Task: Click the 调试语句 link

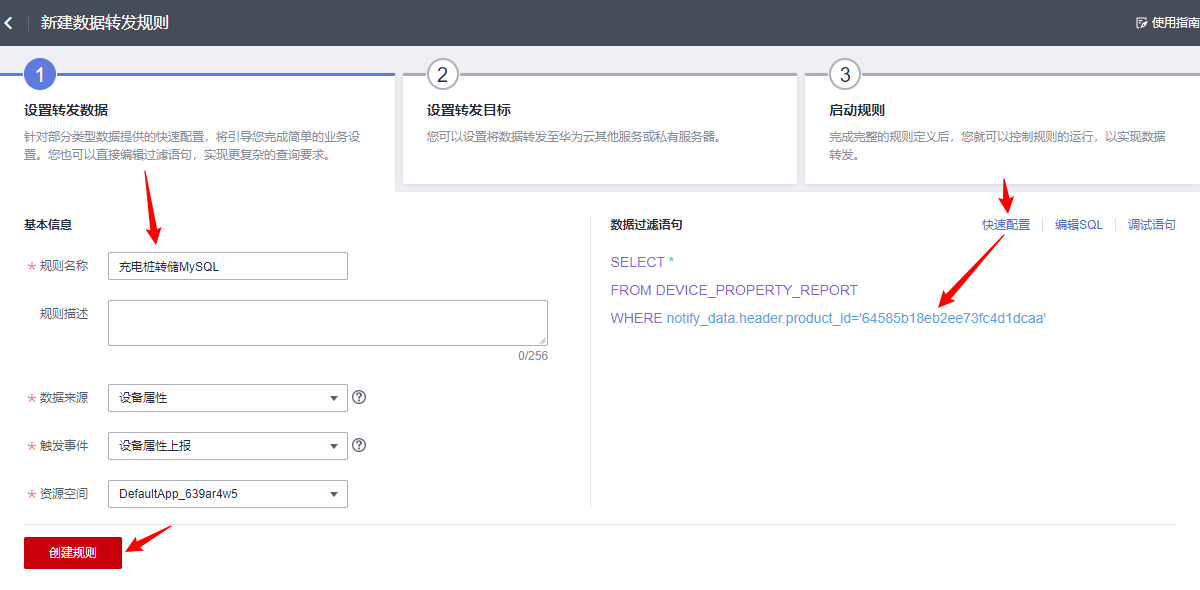Action: click(x=1152, y=225)
